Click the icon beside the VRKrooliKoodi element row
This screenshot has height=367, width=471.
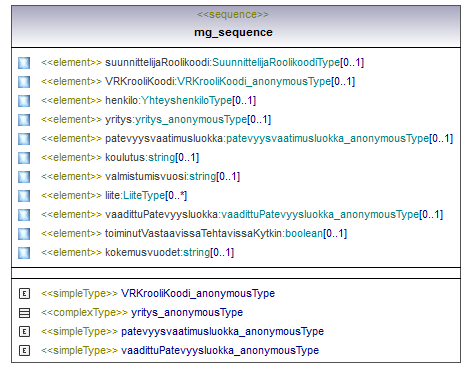[24, 82]
